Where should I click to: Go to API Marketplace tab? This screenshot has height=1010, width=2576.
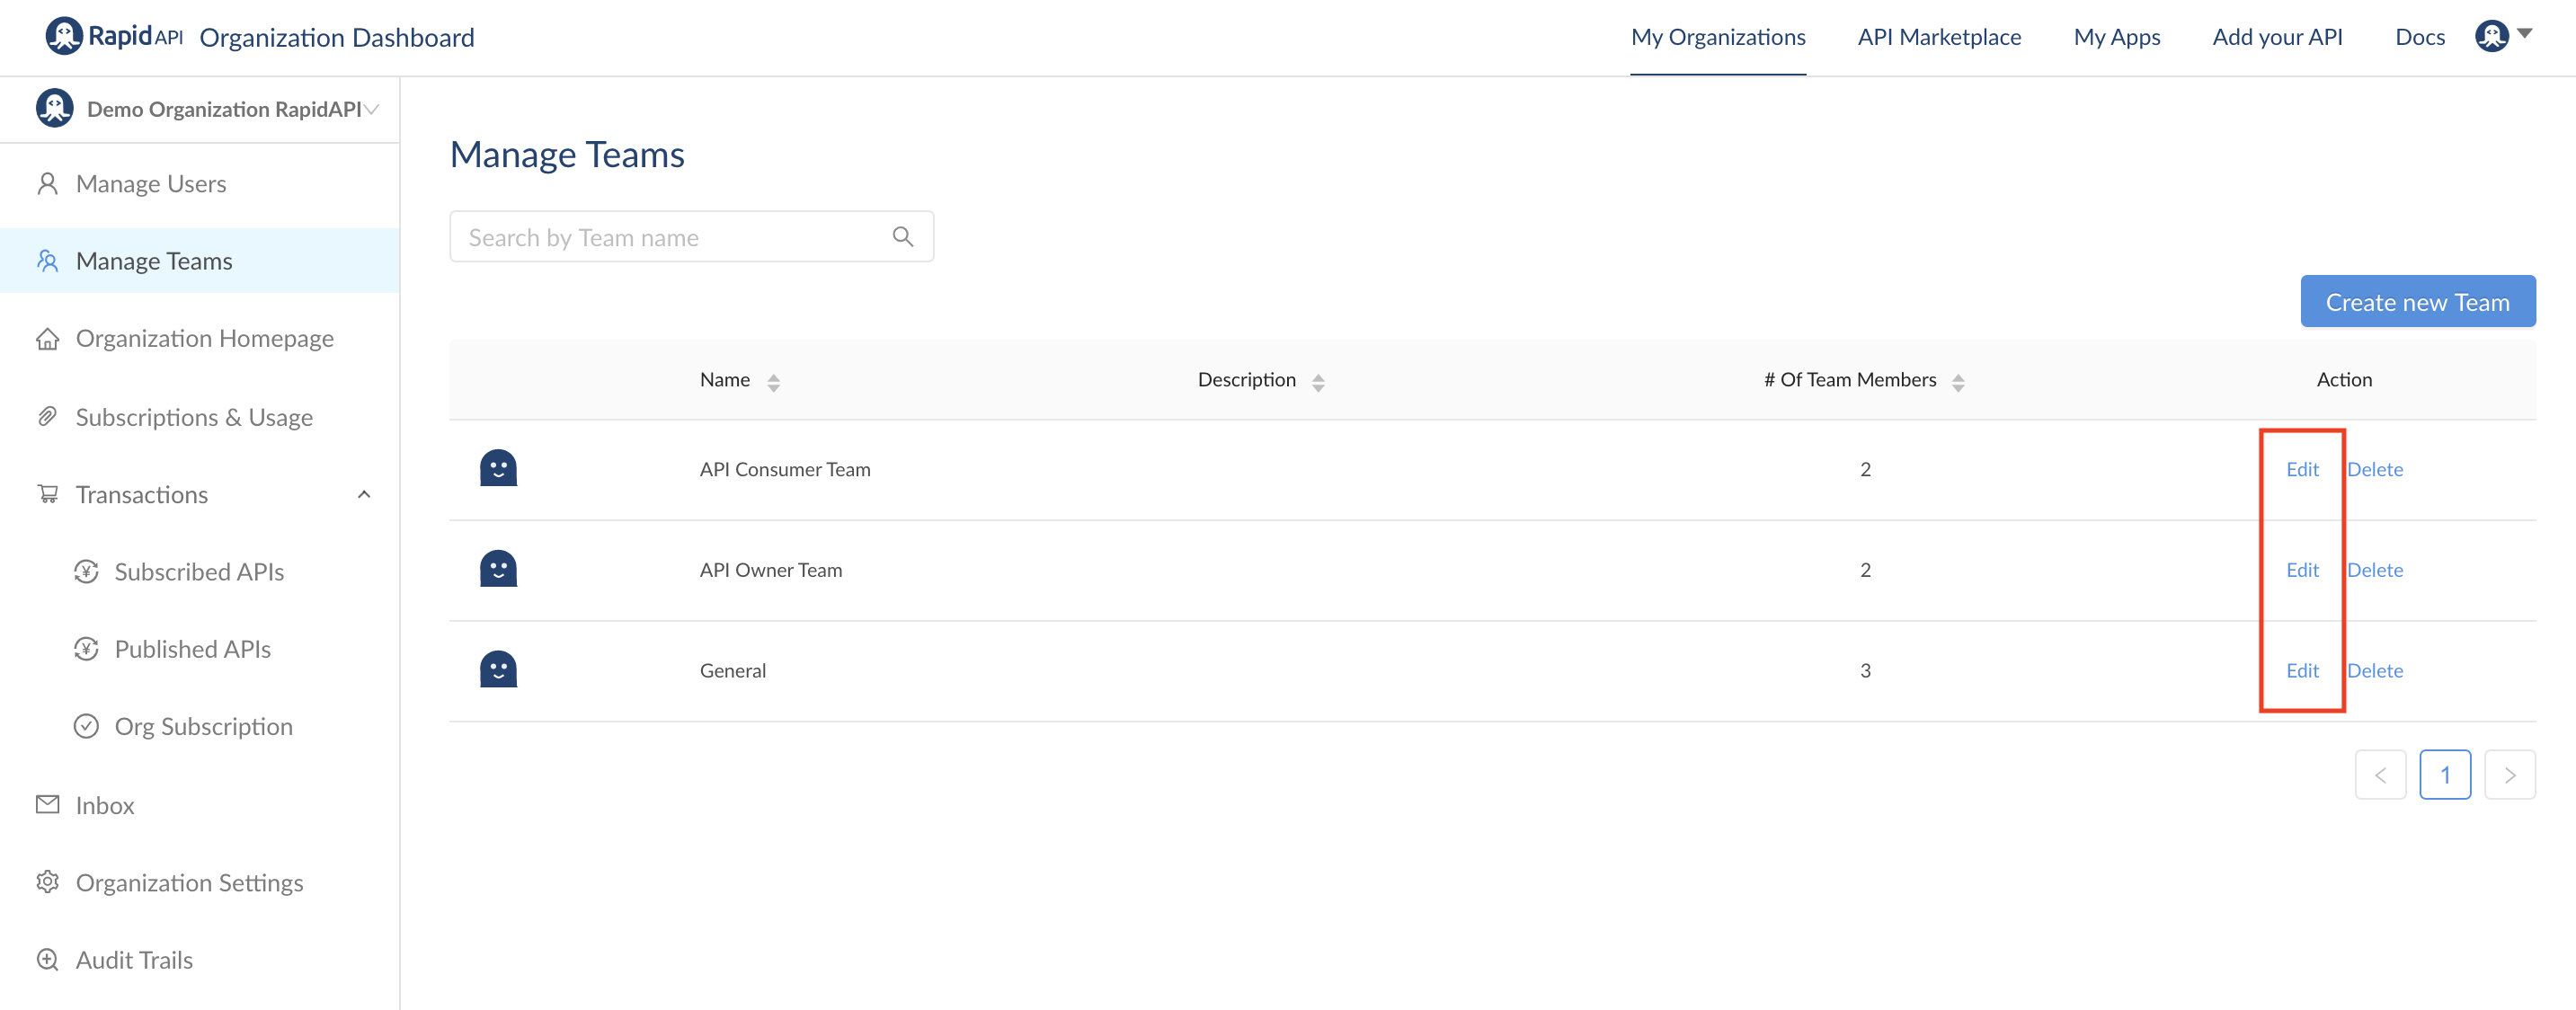coord(1938,37)
